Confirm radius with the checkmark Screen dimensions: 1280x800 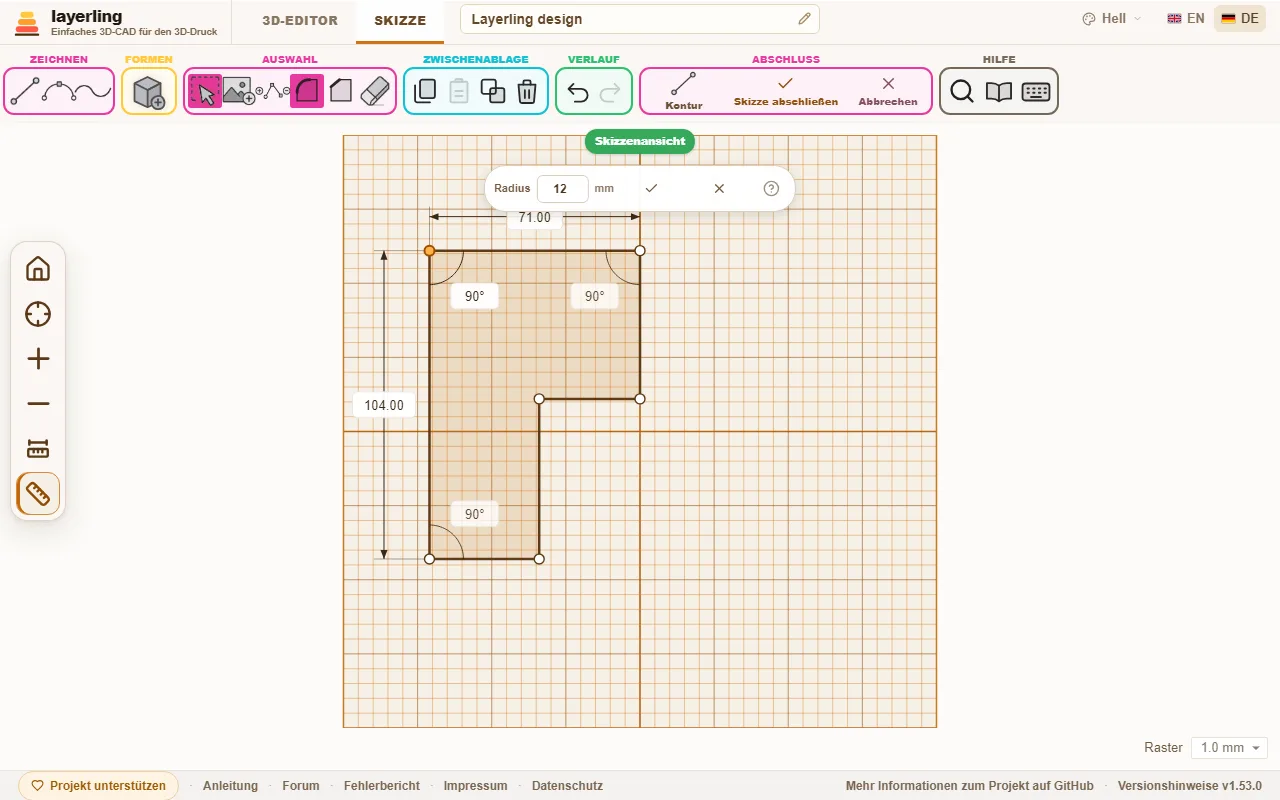coord(651,188)
